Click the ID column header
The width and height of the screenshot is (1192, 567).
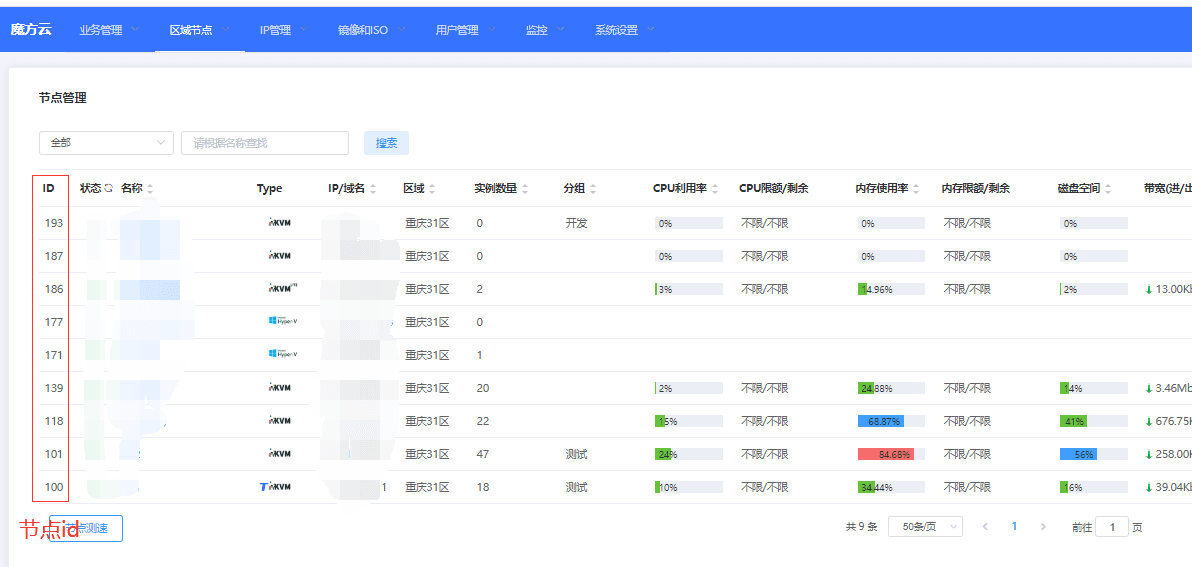48,188
